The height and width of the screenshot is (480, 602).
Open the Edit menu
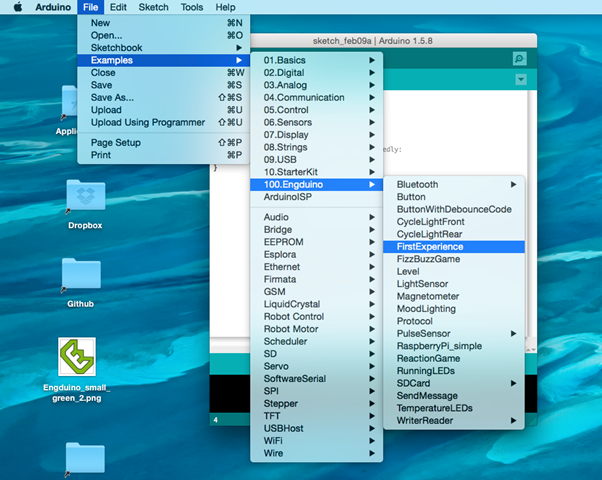[118, 7]
